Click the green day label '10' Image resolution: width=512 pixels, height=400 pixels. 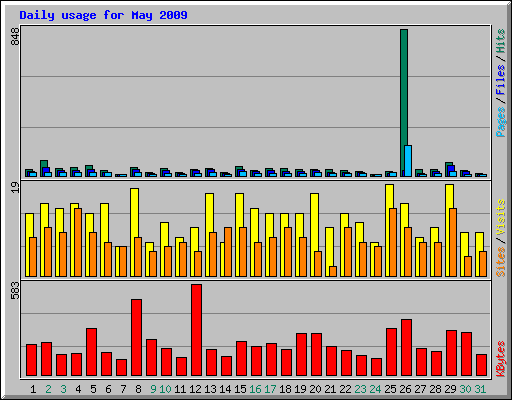click(x=165, y=389)
